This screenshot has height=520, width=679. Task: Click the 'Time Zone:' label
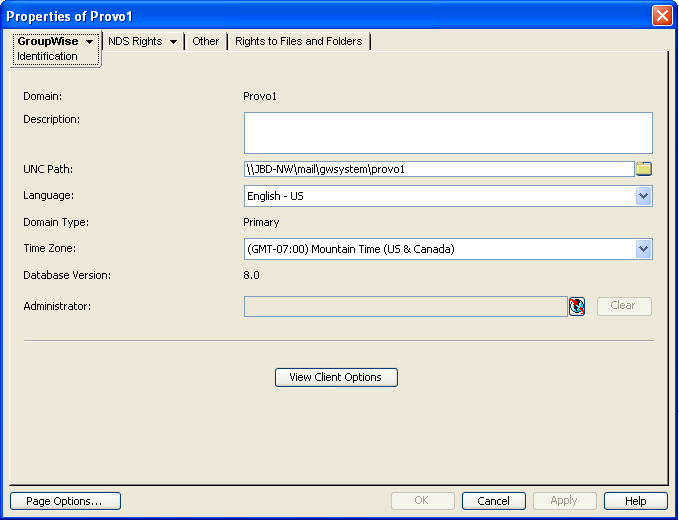click(x=49, y=249)
